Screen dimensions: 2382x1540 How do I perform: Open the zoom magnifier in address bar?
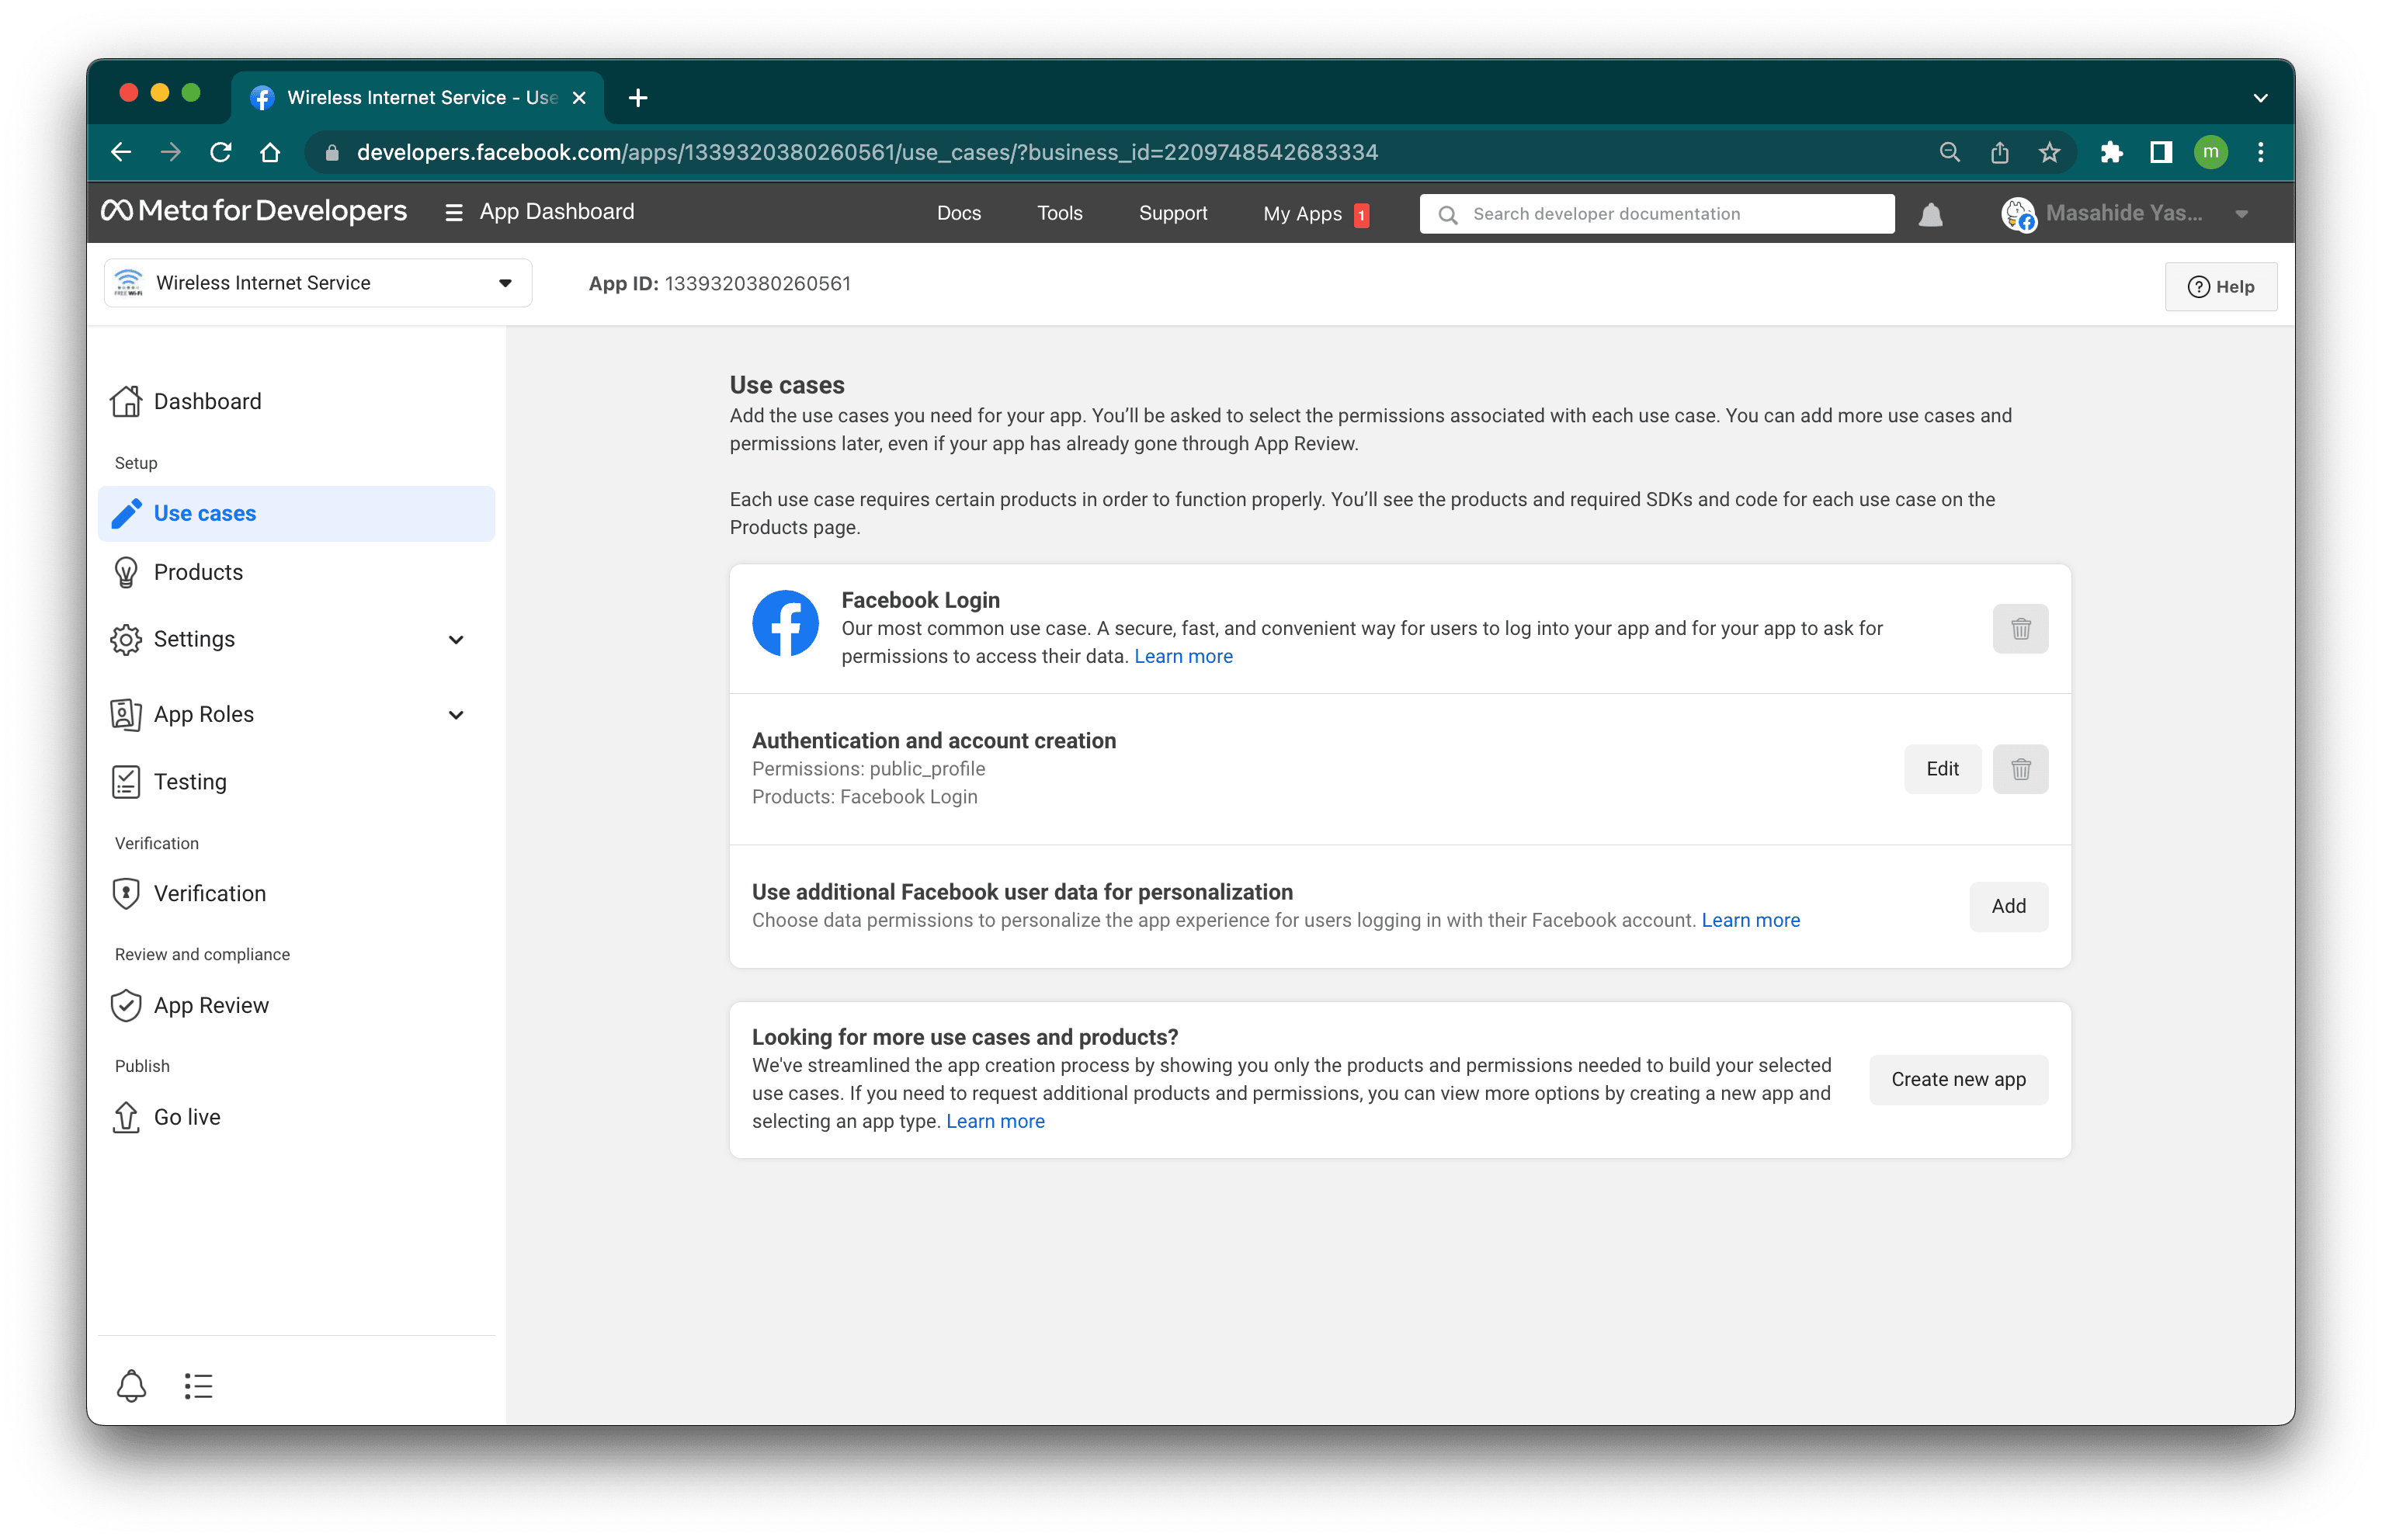[x=1949, y=152]
